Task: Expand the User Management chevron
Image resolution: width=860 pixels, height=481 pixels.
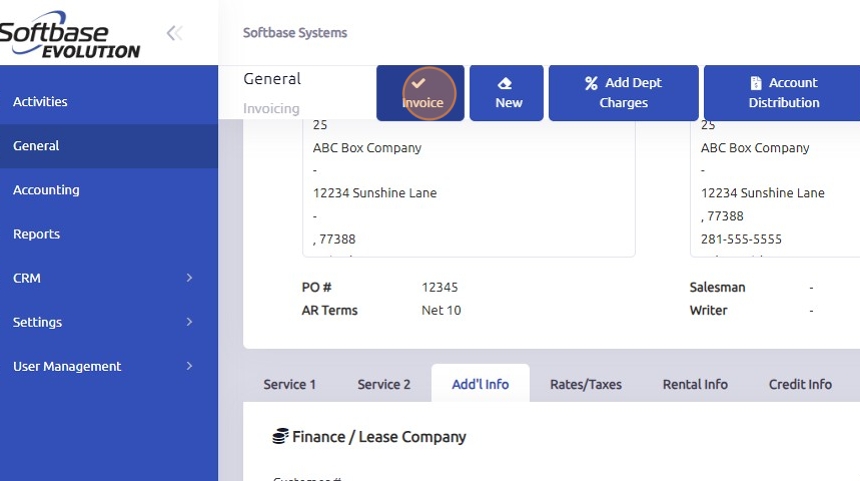Action: pos(189,366)
